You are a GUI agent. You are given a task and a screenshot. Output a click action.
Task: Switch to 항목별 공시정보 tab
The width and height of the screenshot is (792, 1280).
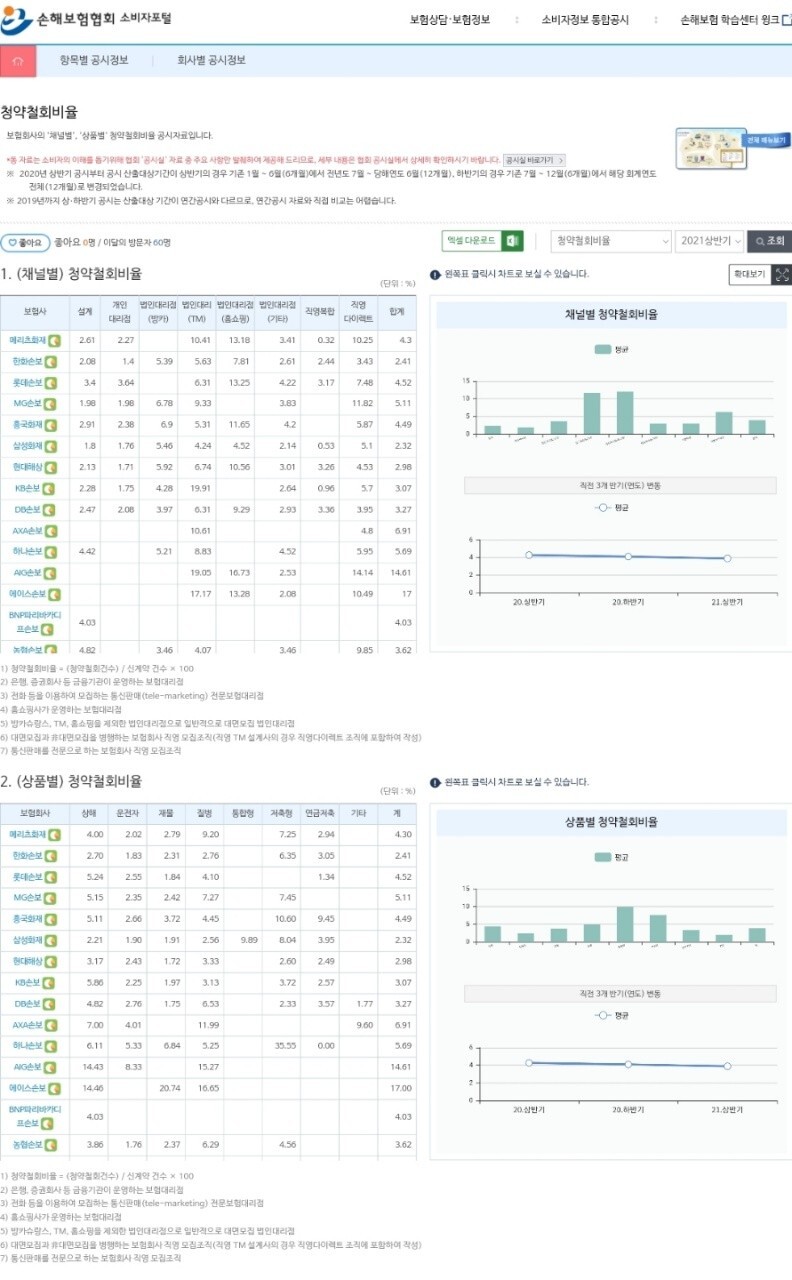[94, 60]
